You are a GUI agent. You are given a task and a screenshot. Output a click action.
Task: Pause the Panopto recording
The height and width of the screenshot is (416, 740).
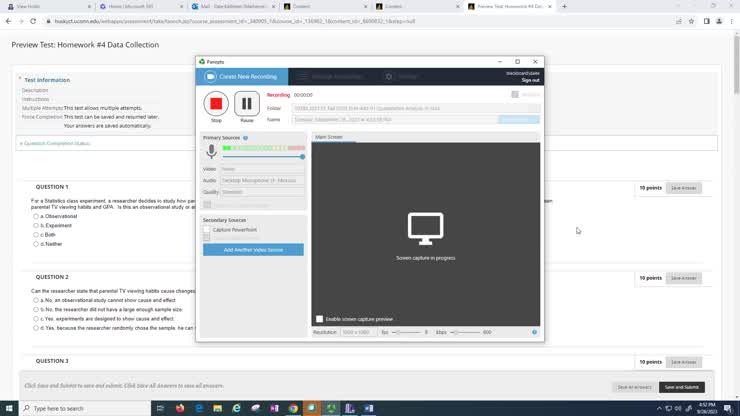click(247, 104)
